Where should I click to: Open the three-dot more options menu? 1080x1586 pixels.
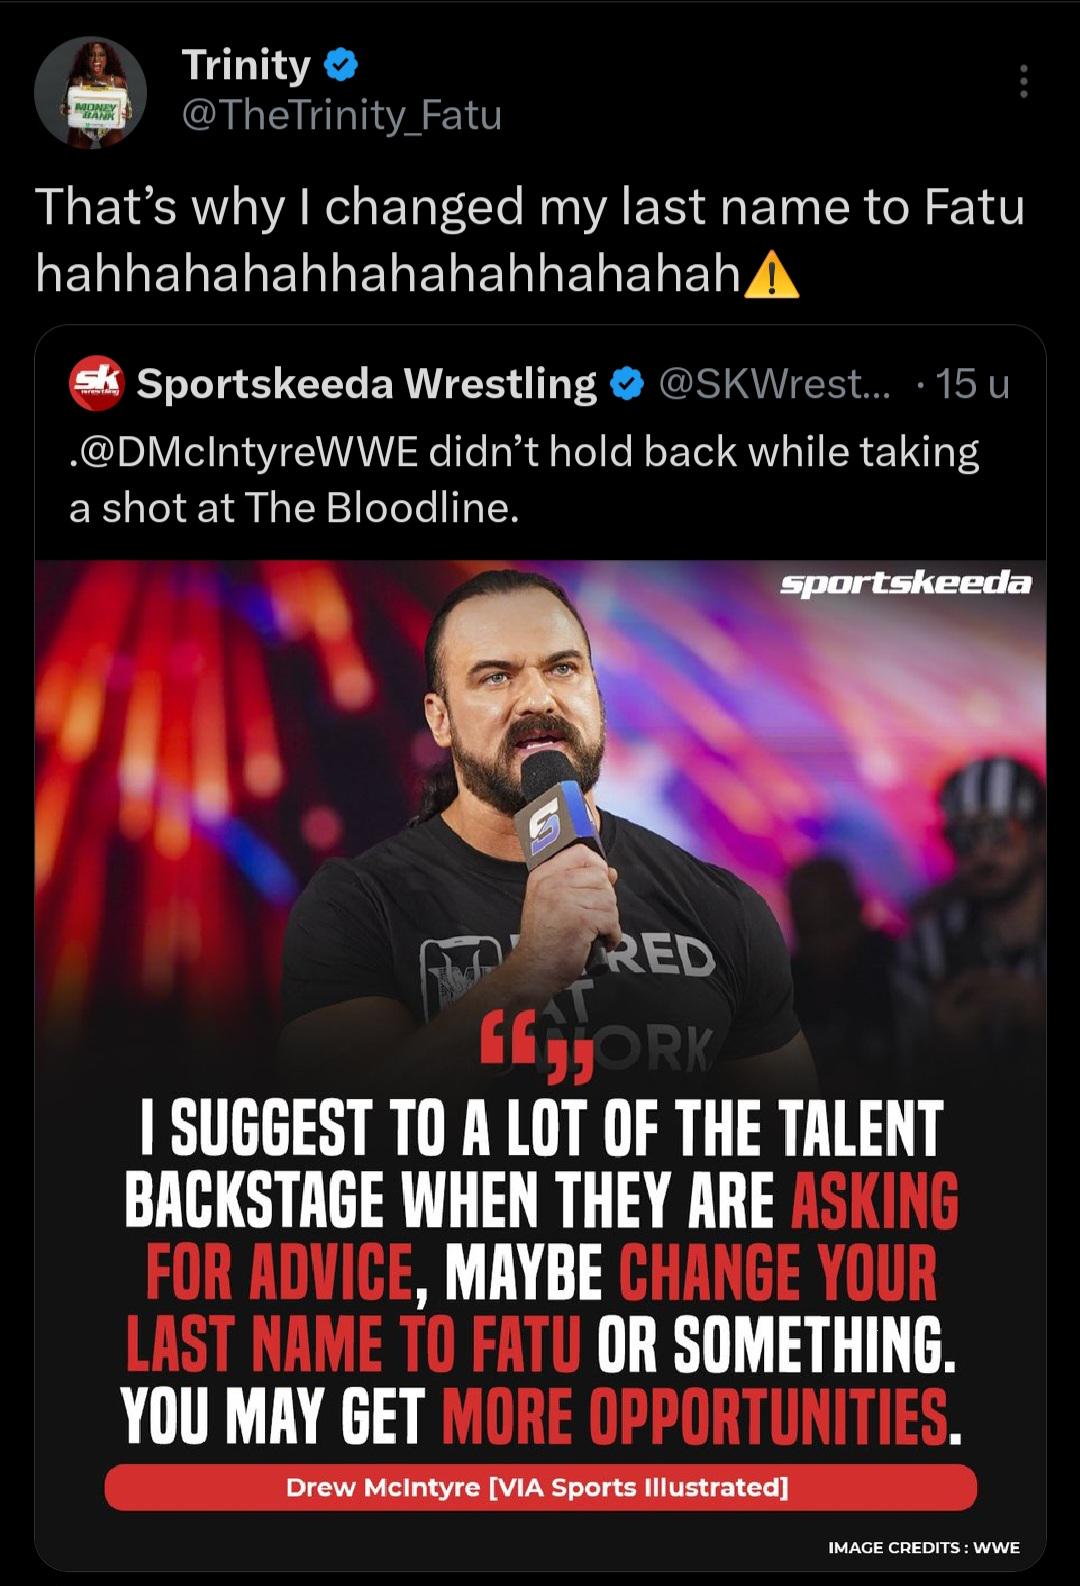tap(1023, 81)
